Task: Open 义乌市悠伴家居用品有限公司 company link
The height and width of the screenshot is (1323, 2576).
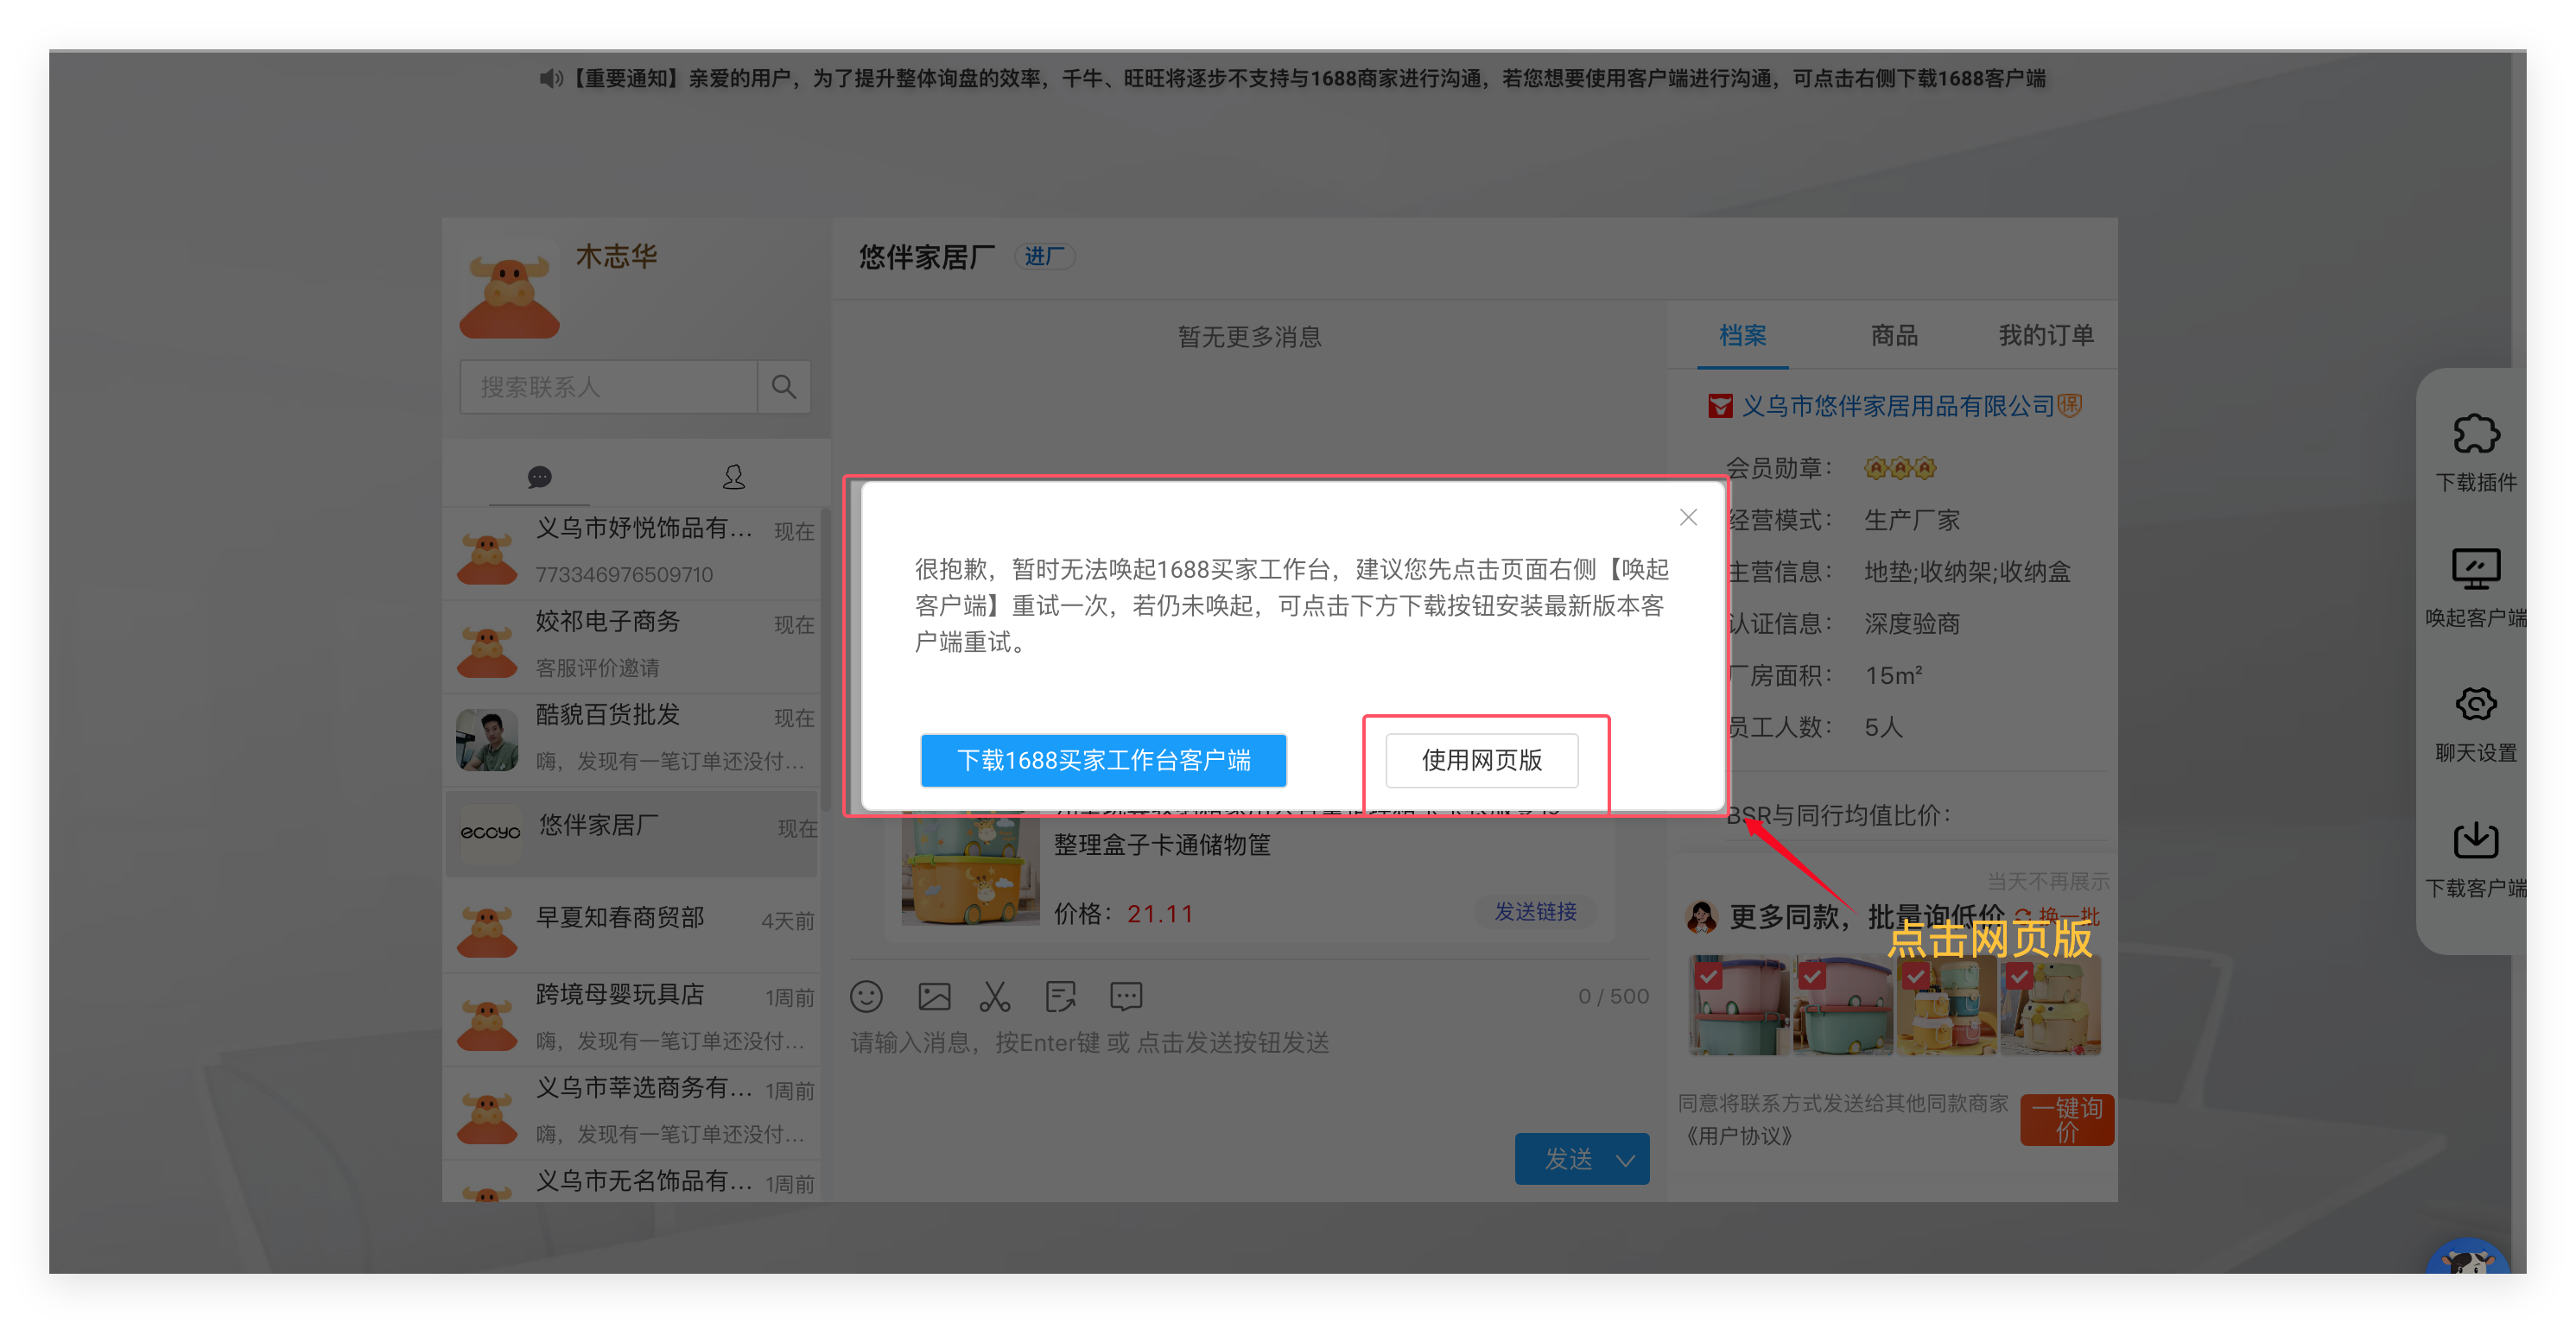Action: tap(1897, 406)
